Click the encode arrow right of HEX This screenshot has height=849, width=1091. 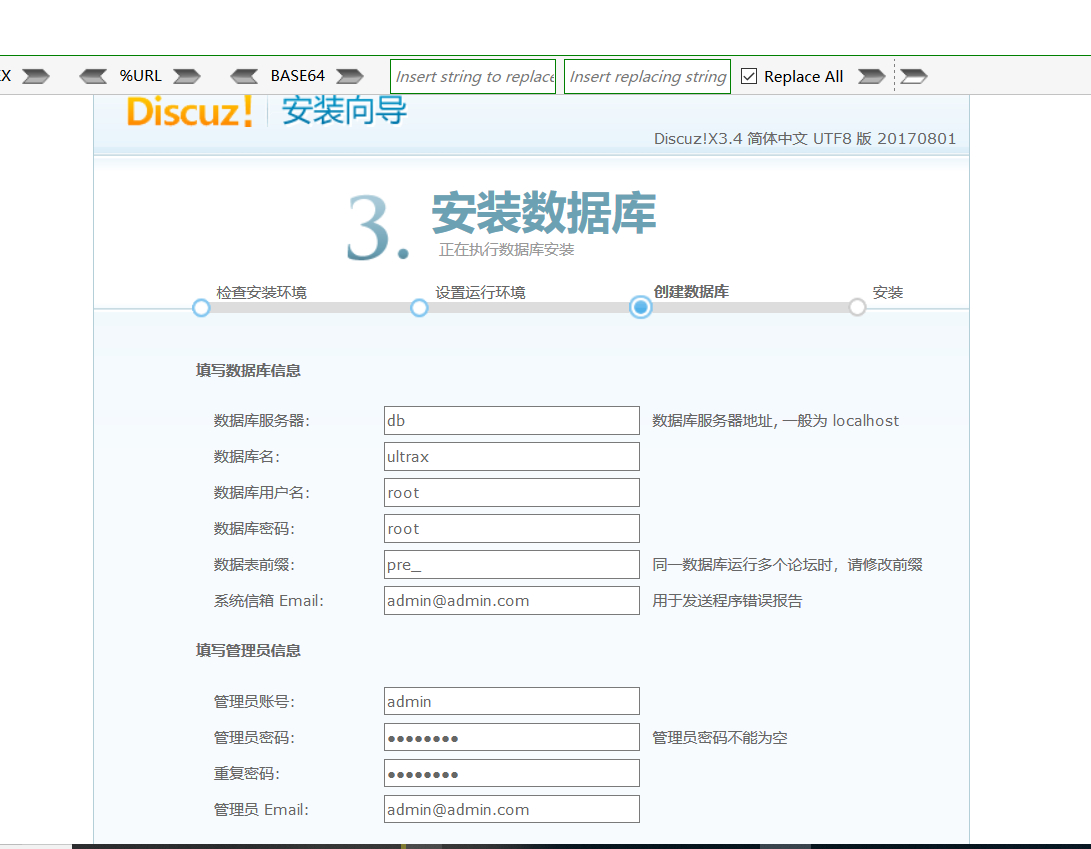point(36,76)
